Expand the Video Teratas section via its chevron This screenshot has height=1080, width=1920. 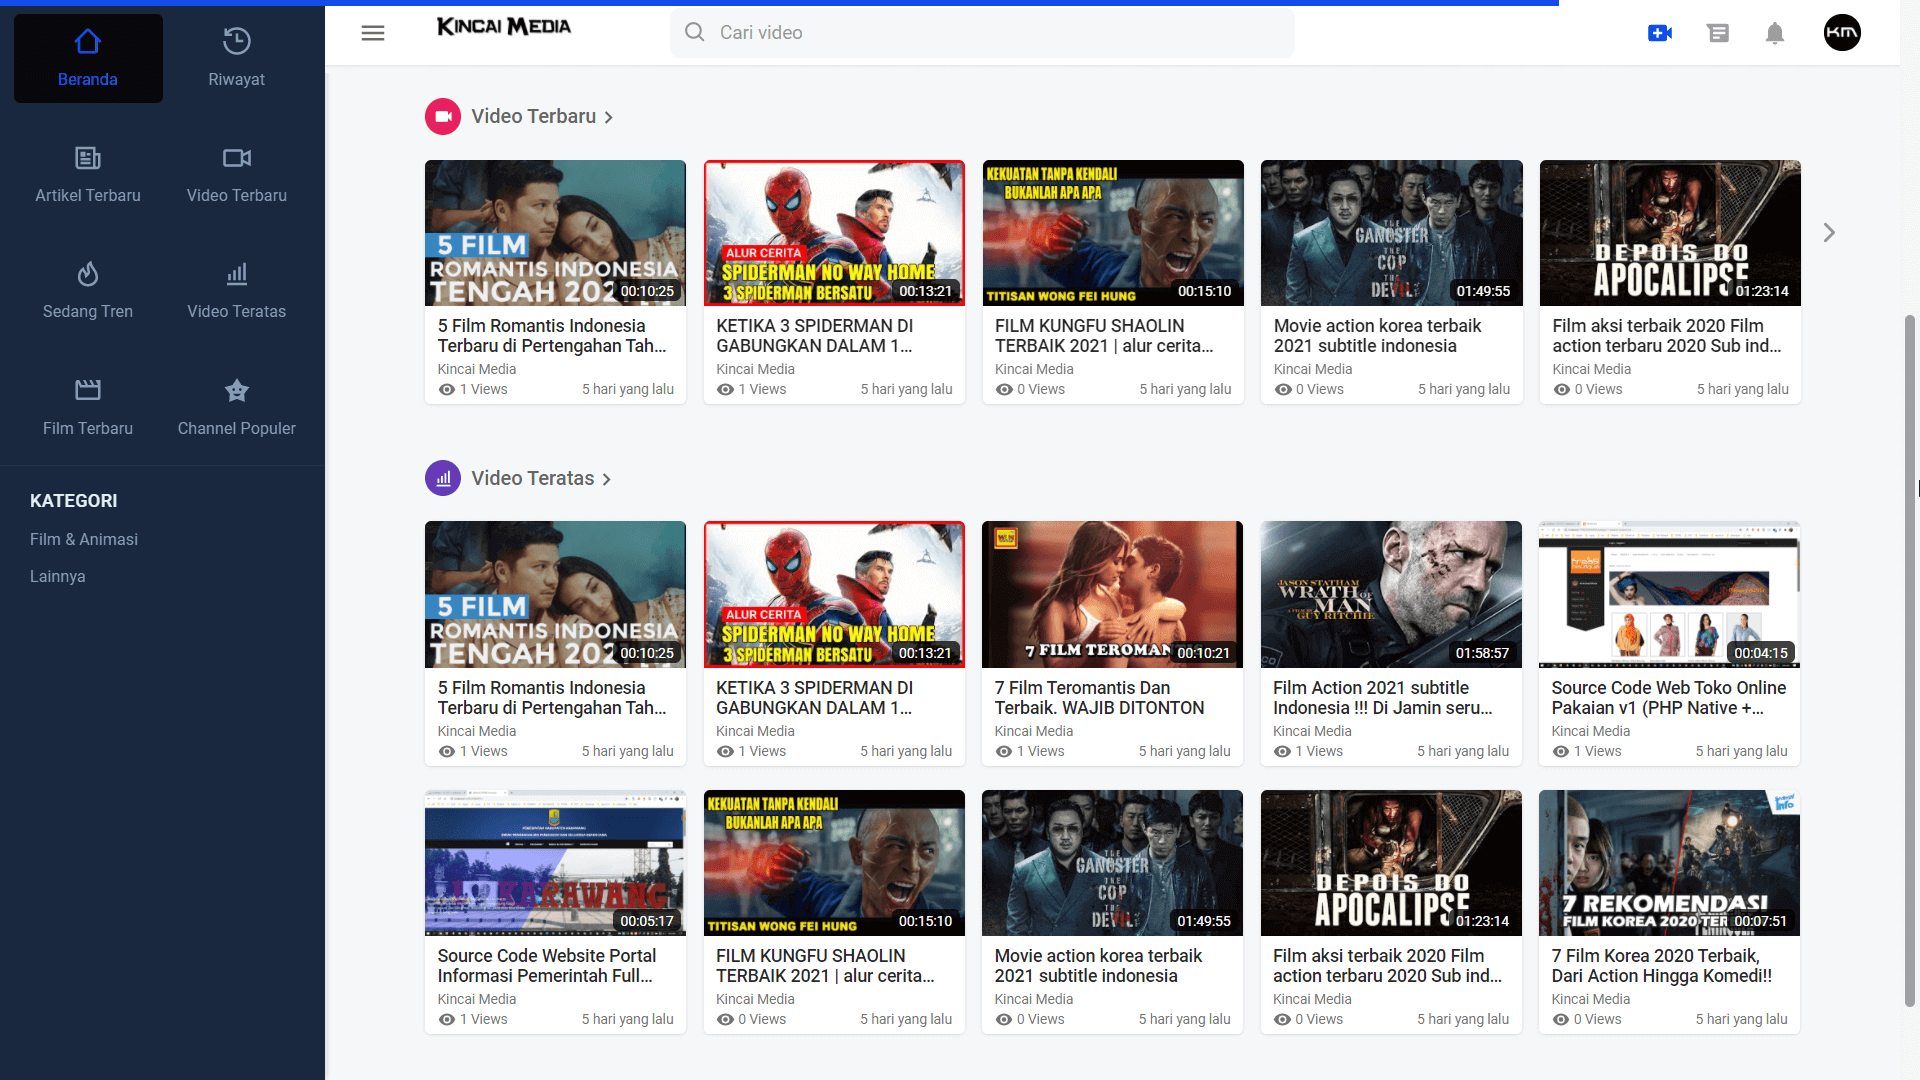point(606,479)
